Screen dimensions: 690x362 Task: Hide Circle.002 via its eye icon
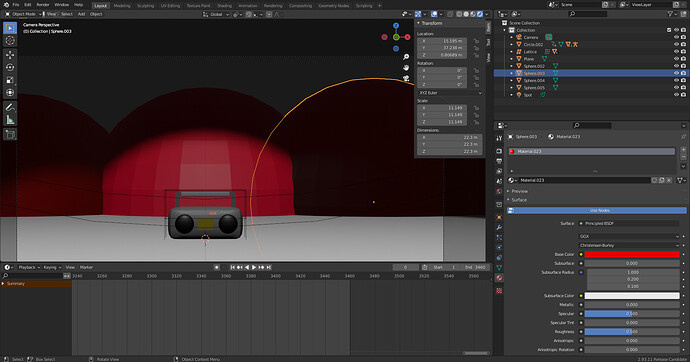676,44
